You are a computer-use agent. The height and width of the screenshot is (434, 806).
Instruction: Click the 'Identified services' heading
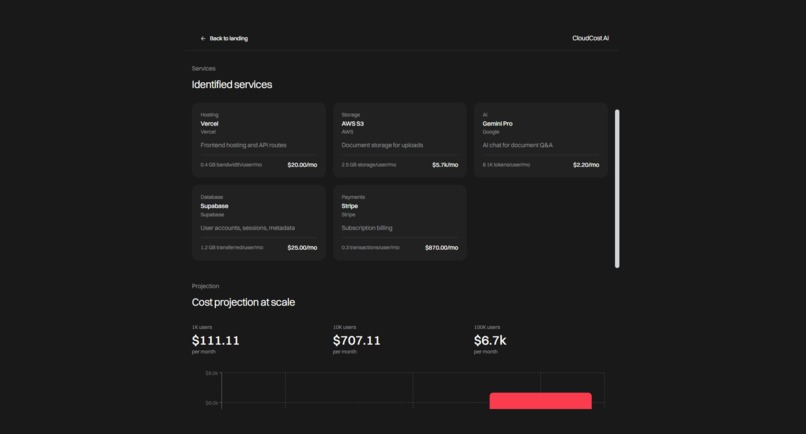(232, 85)
